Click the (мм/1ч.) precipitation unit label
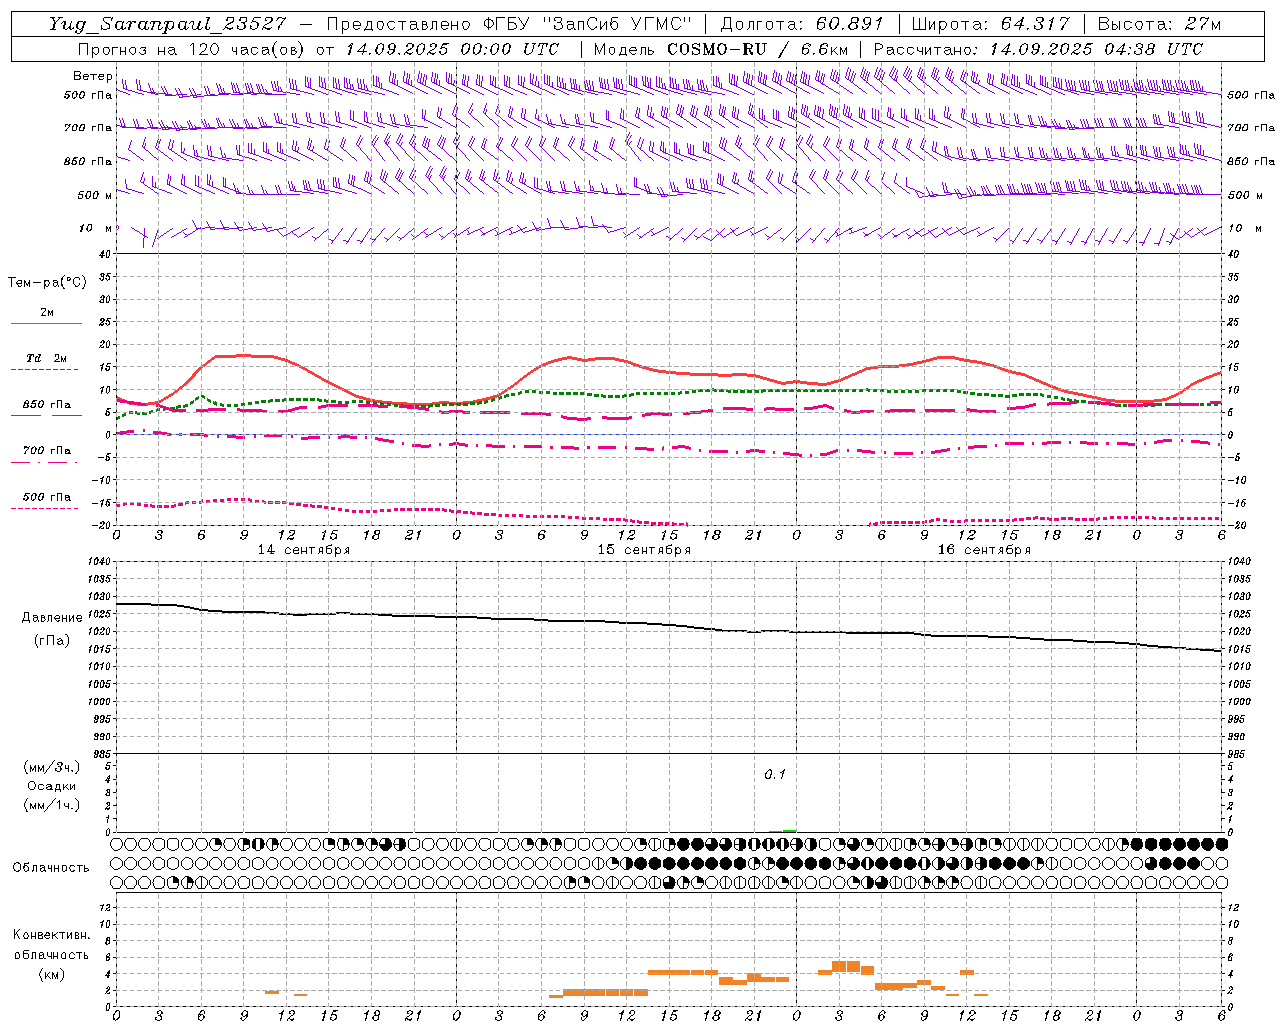 pyautogui.click(x=51, y=805)
